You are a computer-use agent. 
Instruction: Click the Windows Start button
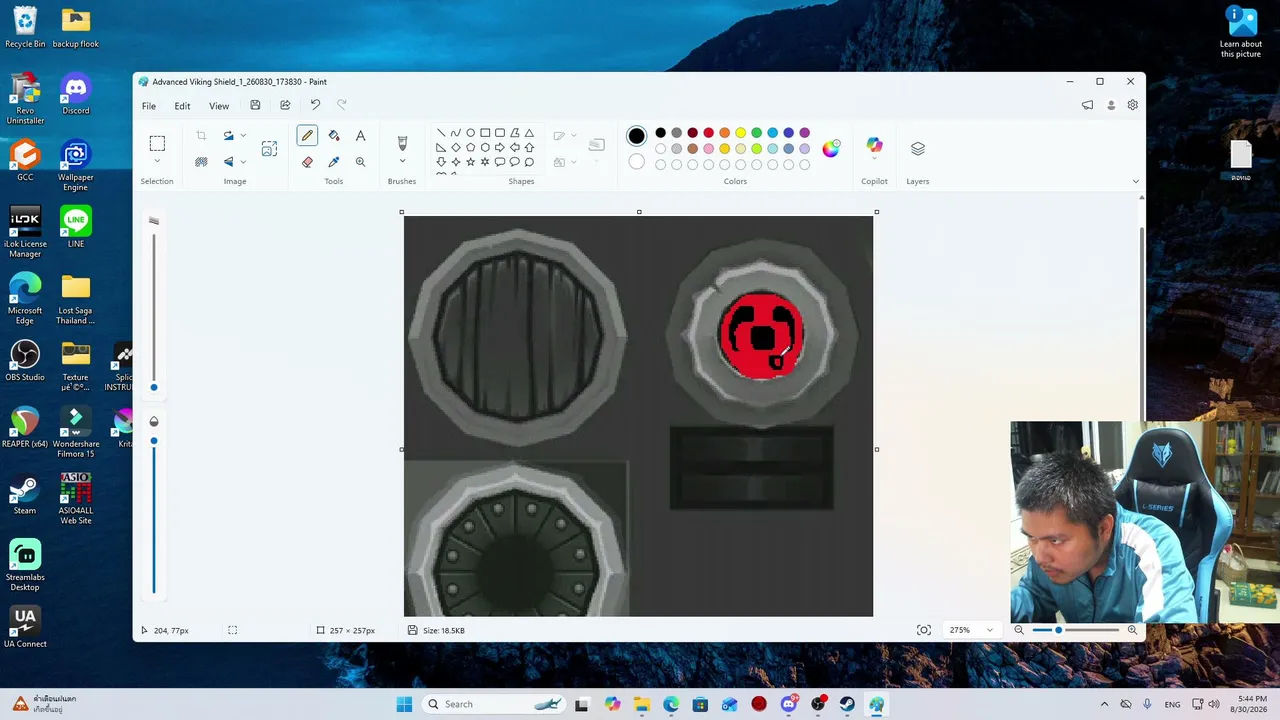coord(404,704)
